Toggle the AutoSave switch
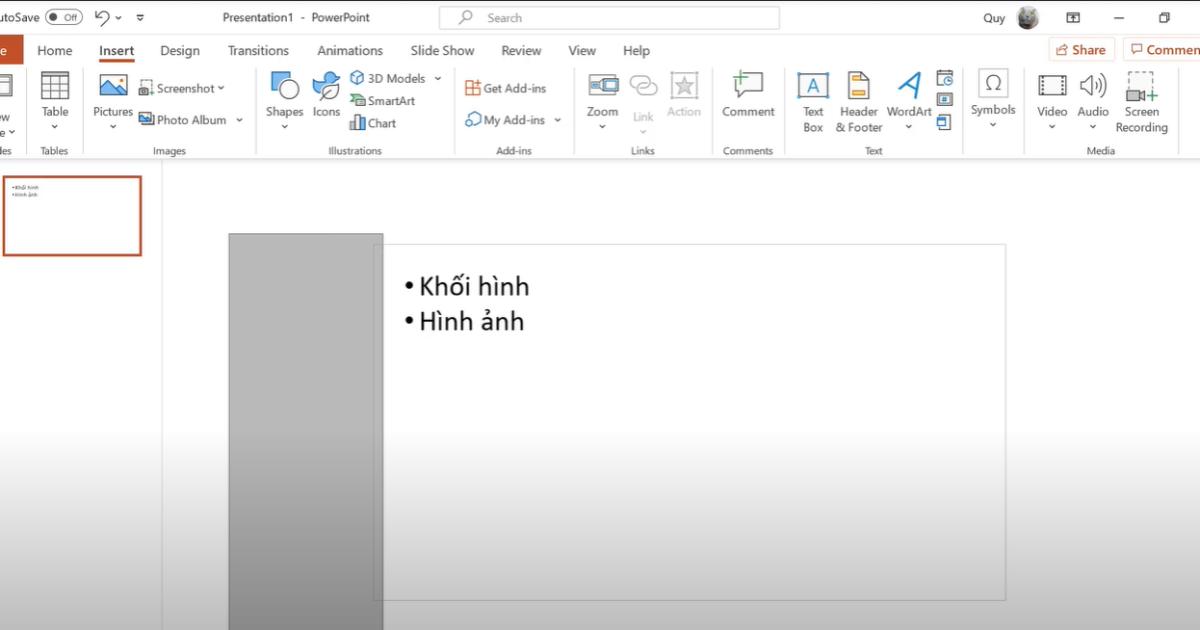The image size is (1200, 630). tap(64, 17)
